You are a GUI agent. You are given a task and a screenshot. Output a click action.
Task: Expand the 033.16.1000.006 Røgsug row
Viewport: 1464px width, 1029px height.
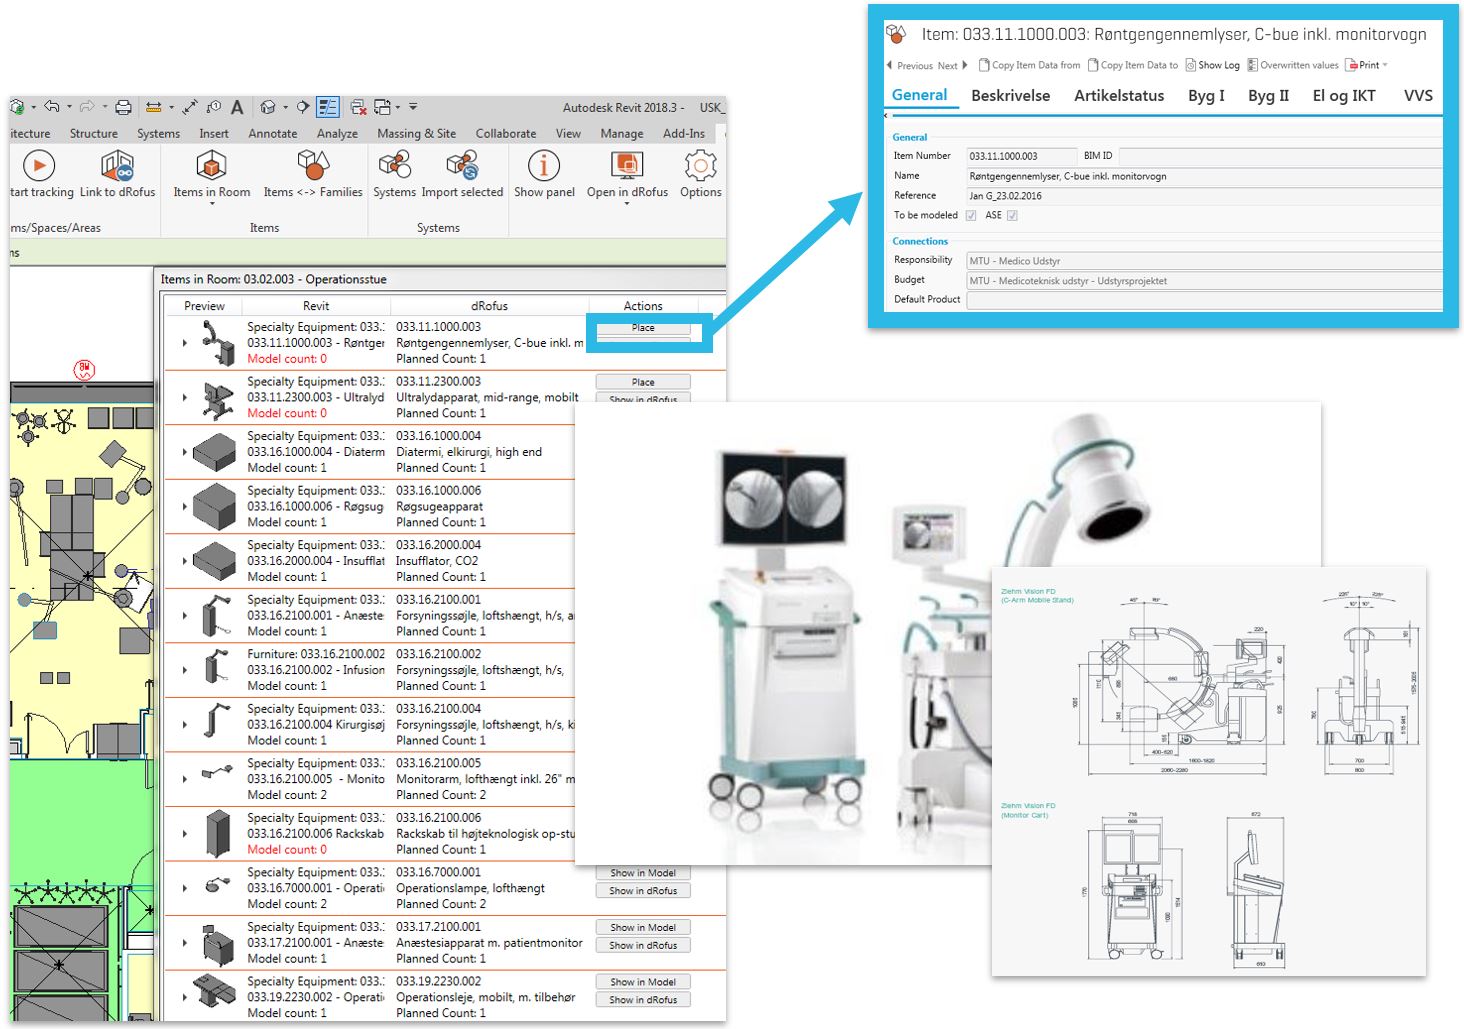click(185, 507)
